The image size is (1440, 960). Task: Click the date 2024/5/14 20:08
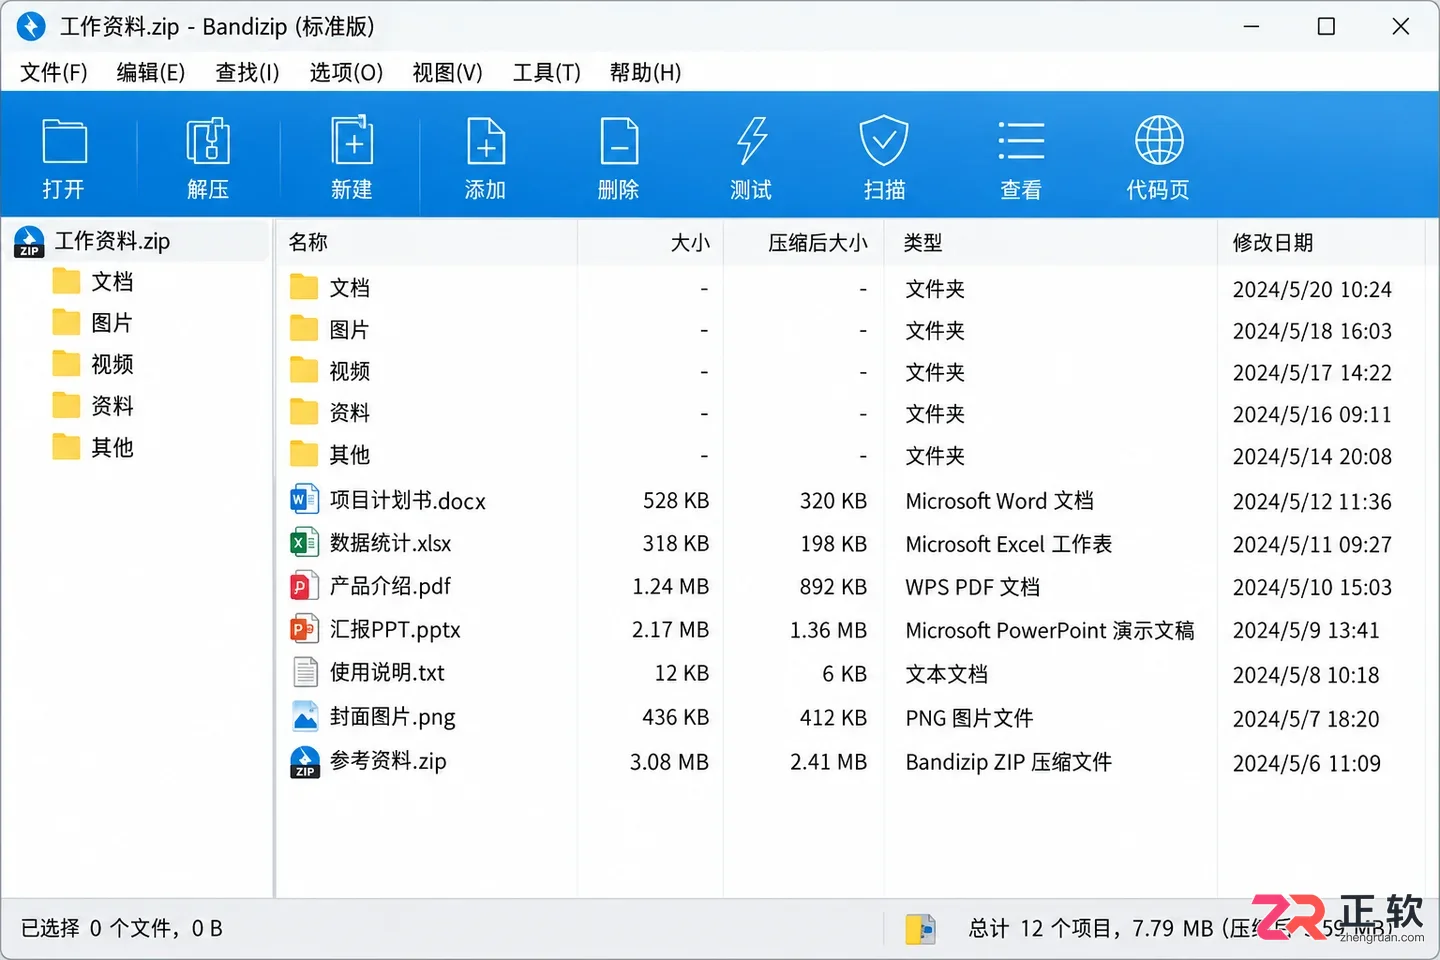tap(1312, 456)
